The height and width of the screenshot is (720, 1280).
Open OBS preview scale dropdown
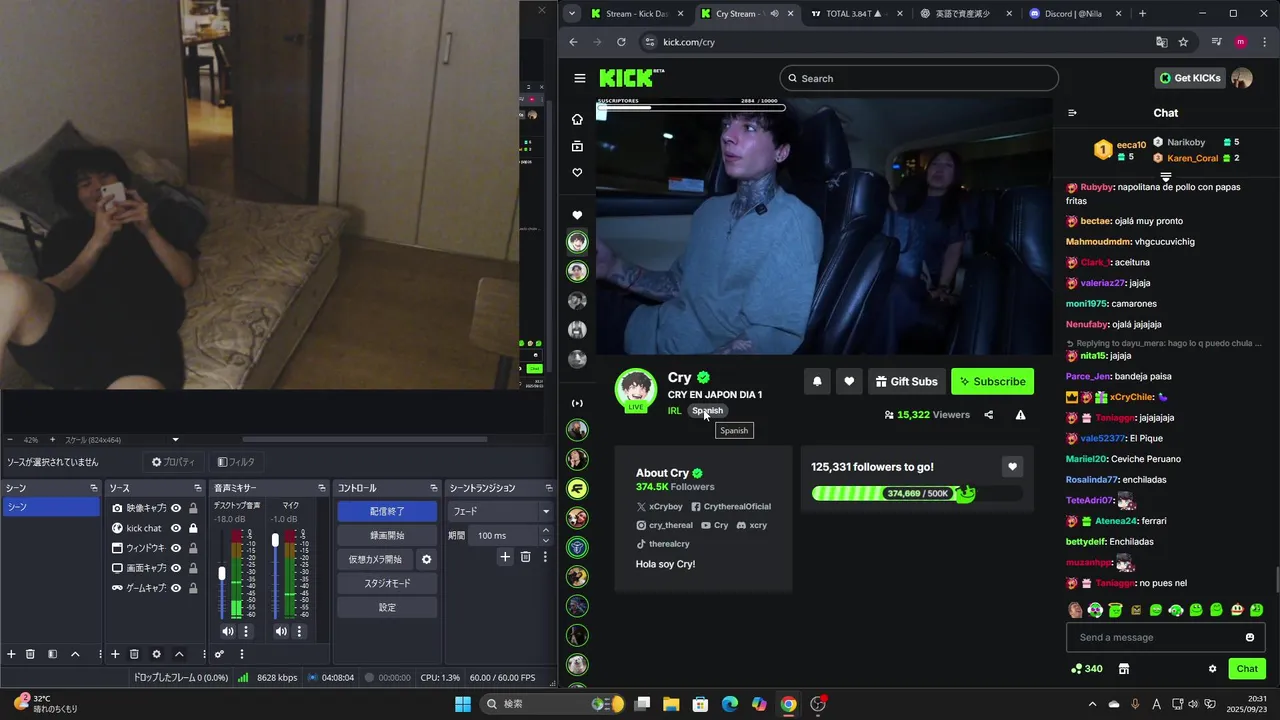175,440
